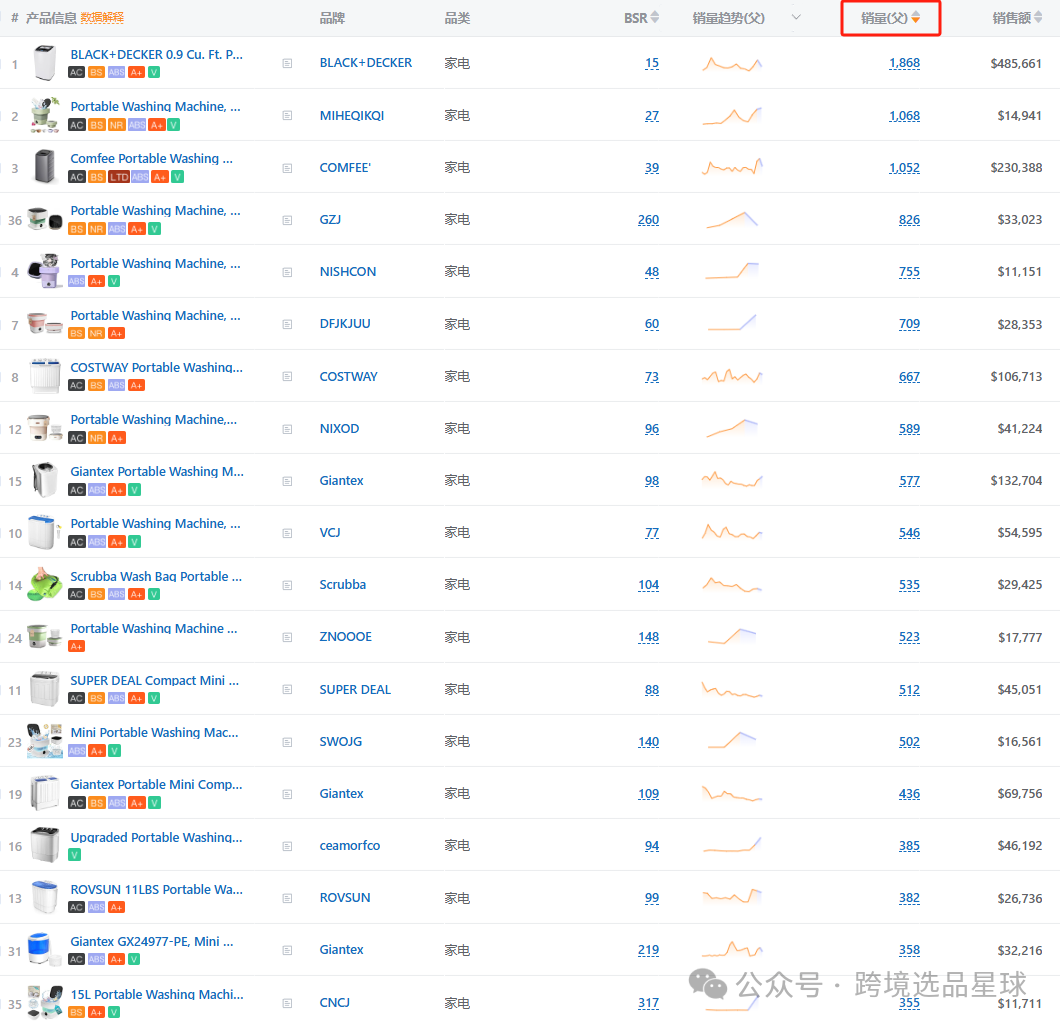Click the green V badge in the ceamorfco row
The width and height of the screenshot is (1060, 1027).
point(74,855)
